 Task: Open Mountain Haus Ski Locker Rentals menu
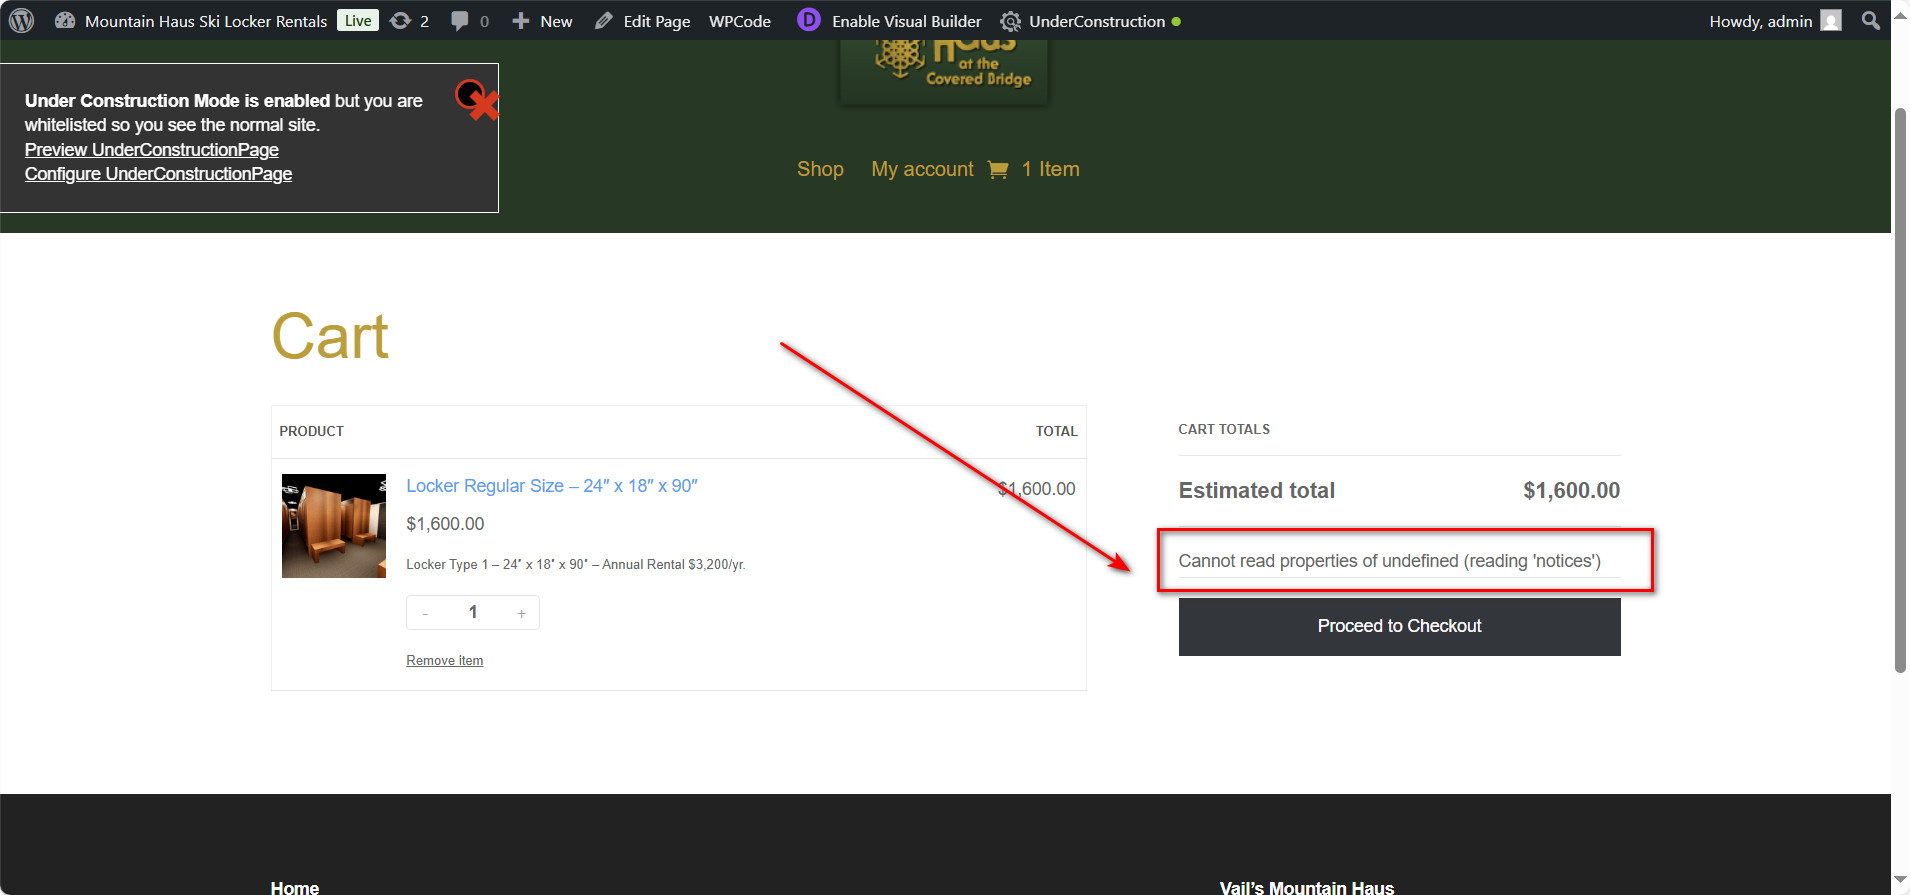[x=206, y=21]
